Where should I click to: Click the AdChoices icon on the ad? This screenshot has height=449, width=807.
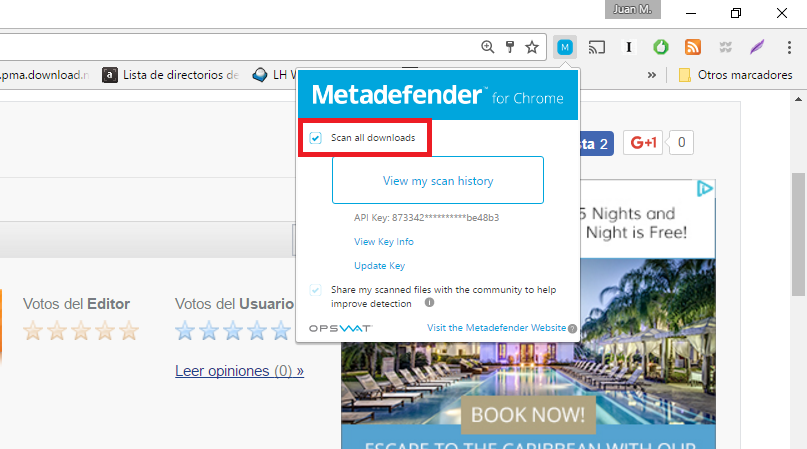coord(705,188)
